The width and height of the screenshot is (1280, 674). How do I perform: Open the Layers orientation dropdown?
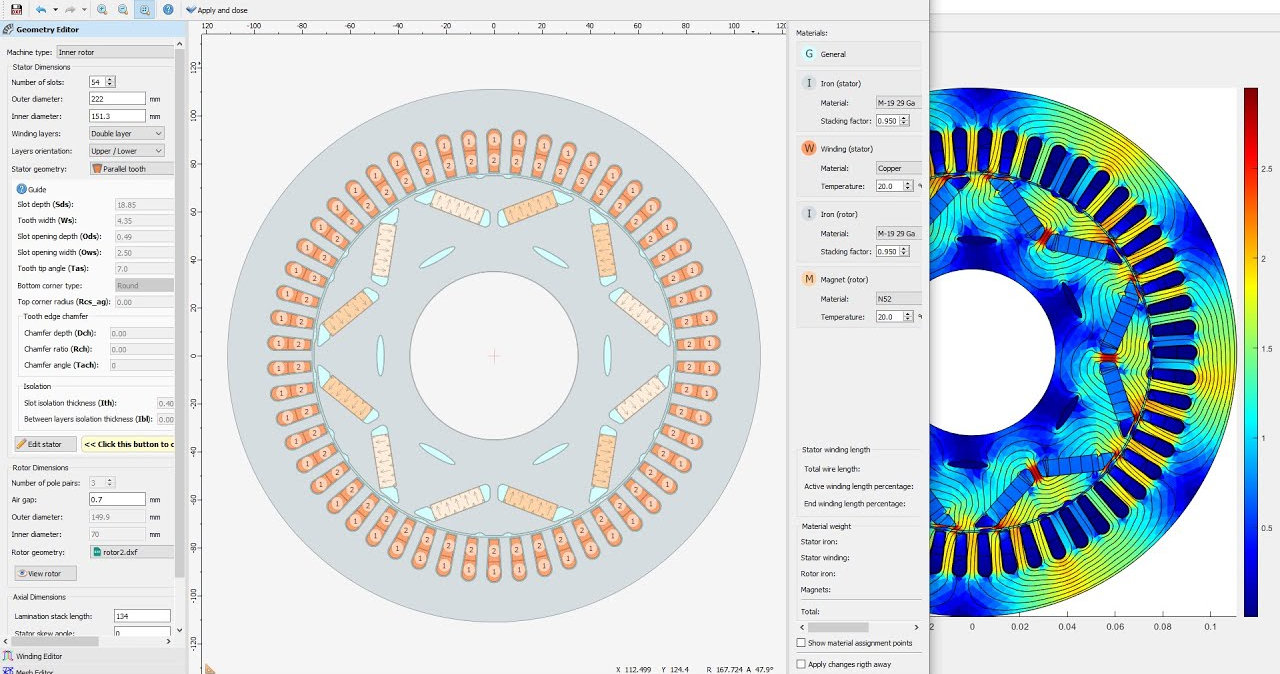tap(126, 151)
